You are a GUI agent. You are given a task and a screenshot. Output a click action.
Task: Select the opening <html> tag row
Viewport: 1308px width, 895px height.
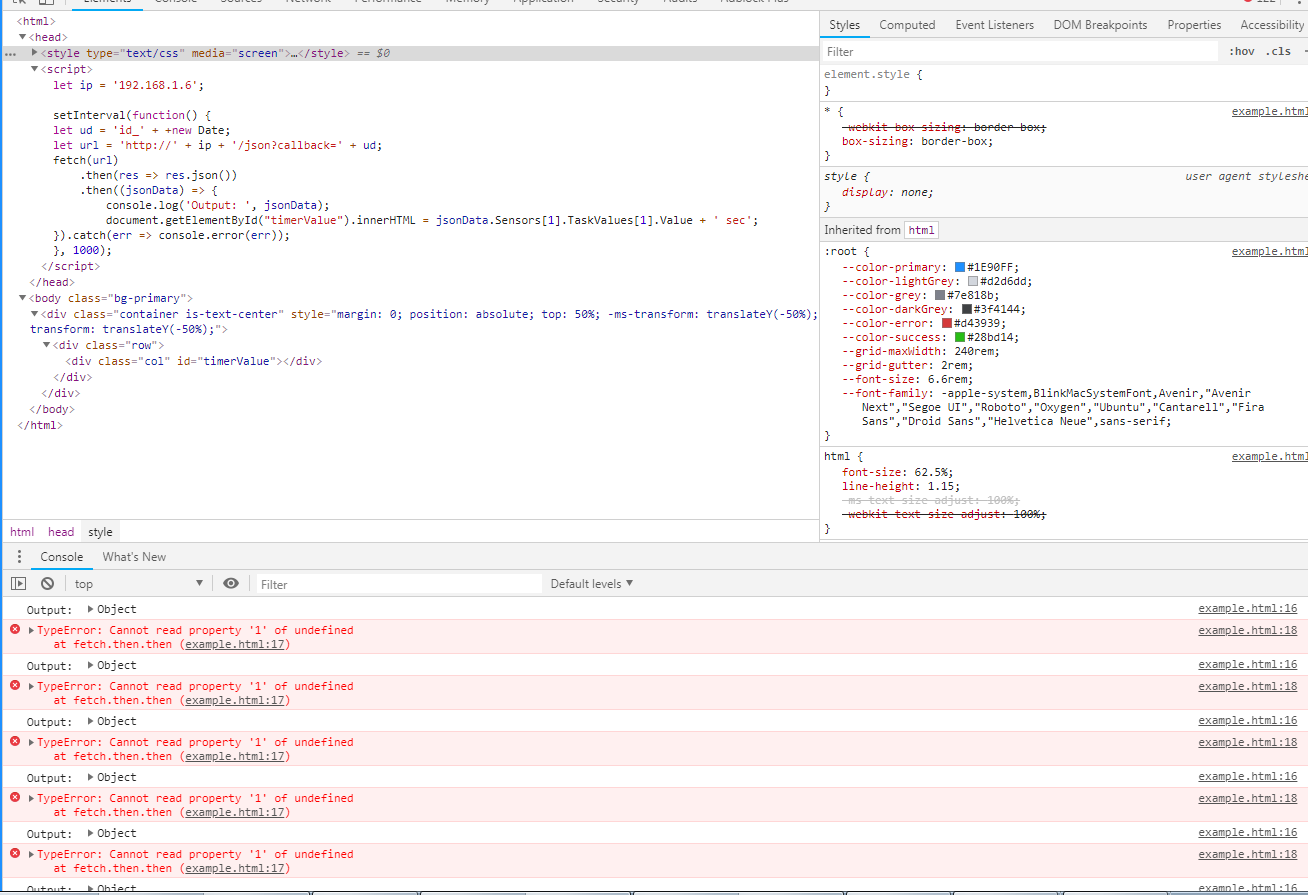pyautogui.click(x=36, y=21)
